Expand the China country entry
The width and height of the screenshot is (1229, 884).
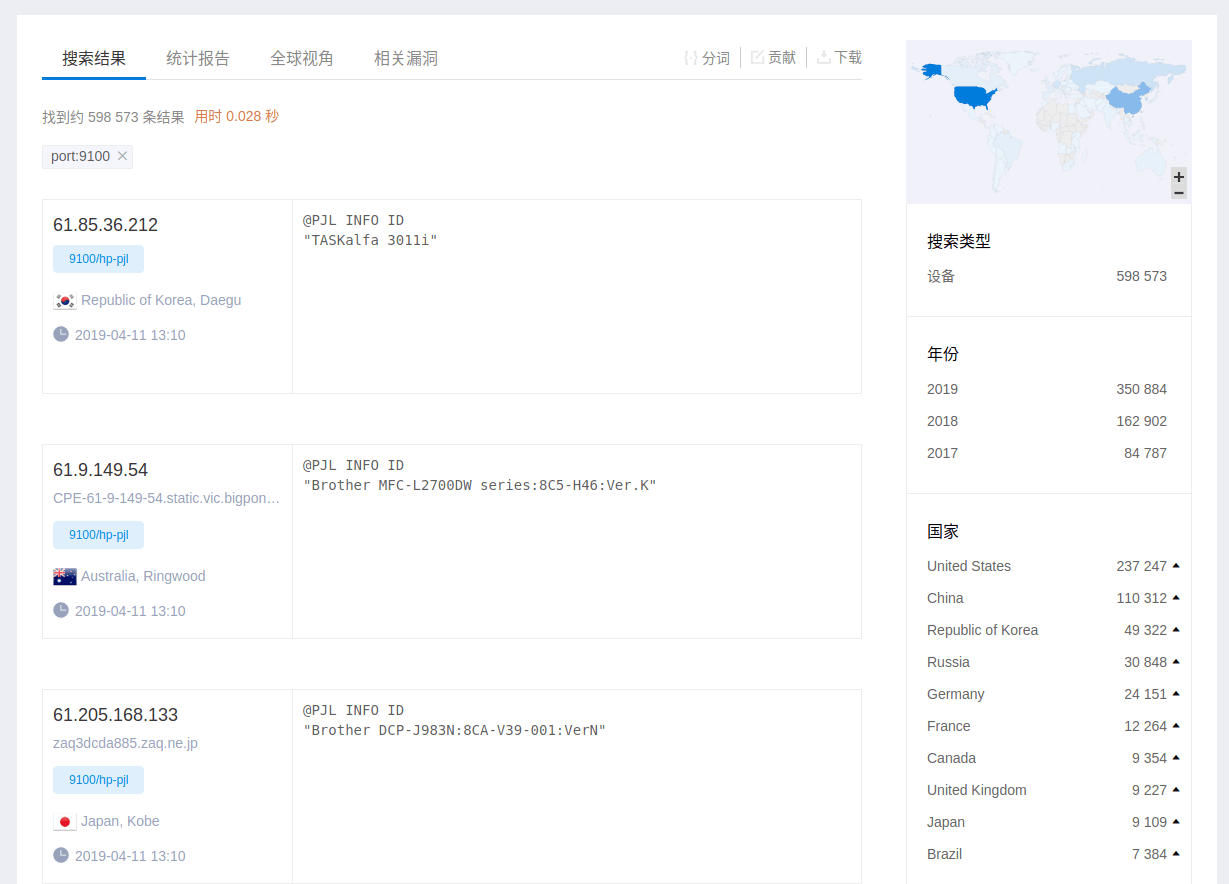click(1176, 598)
